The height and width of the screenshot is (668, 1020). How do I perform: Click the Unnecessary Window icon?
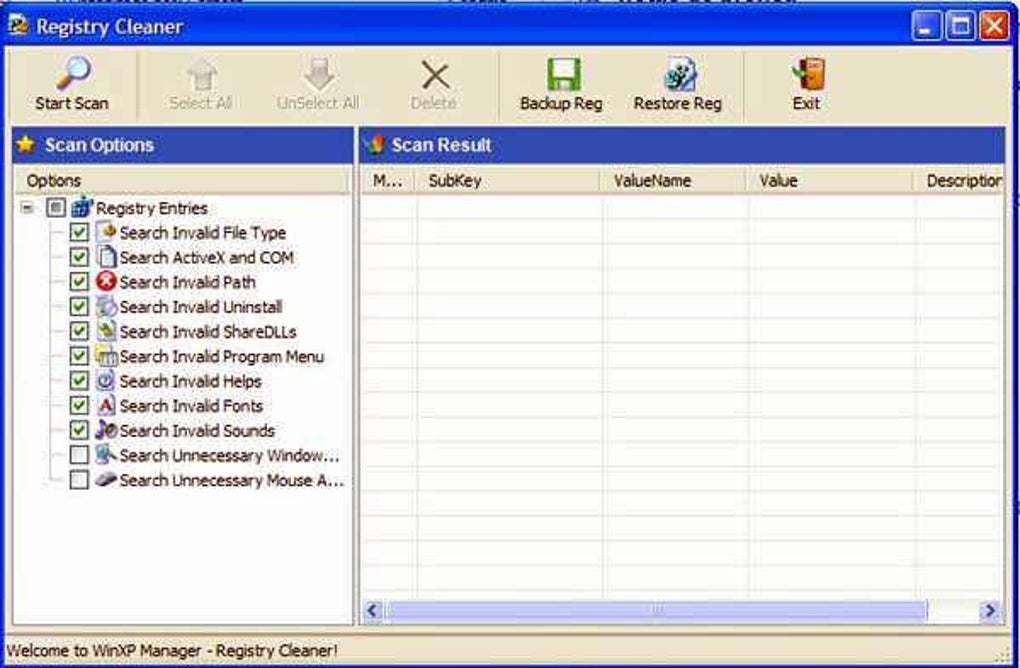pos(106,455)
